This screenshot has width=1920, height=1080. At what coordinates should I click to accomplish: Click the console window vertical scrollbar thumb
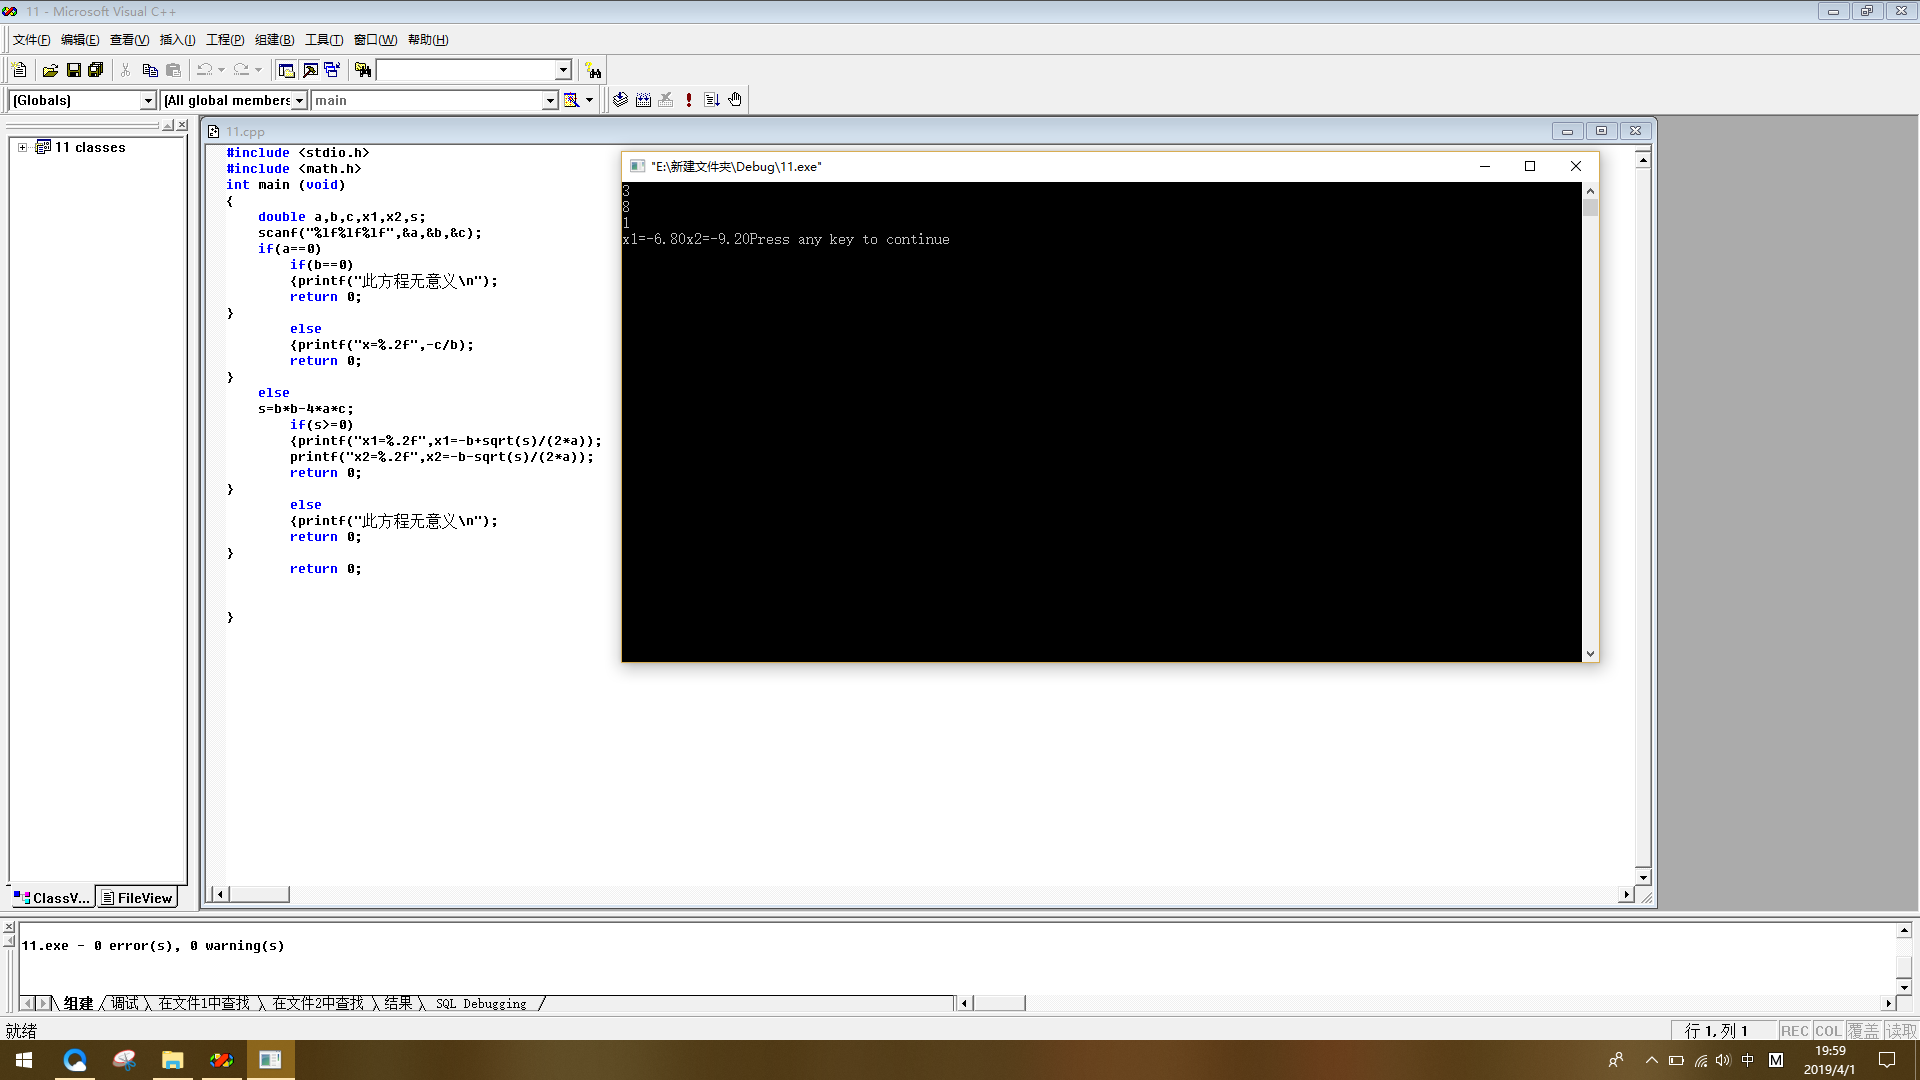coord(1590,208)
